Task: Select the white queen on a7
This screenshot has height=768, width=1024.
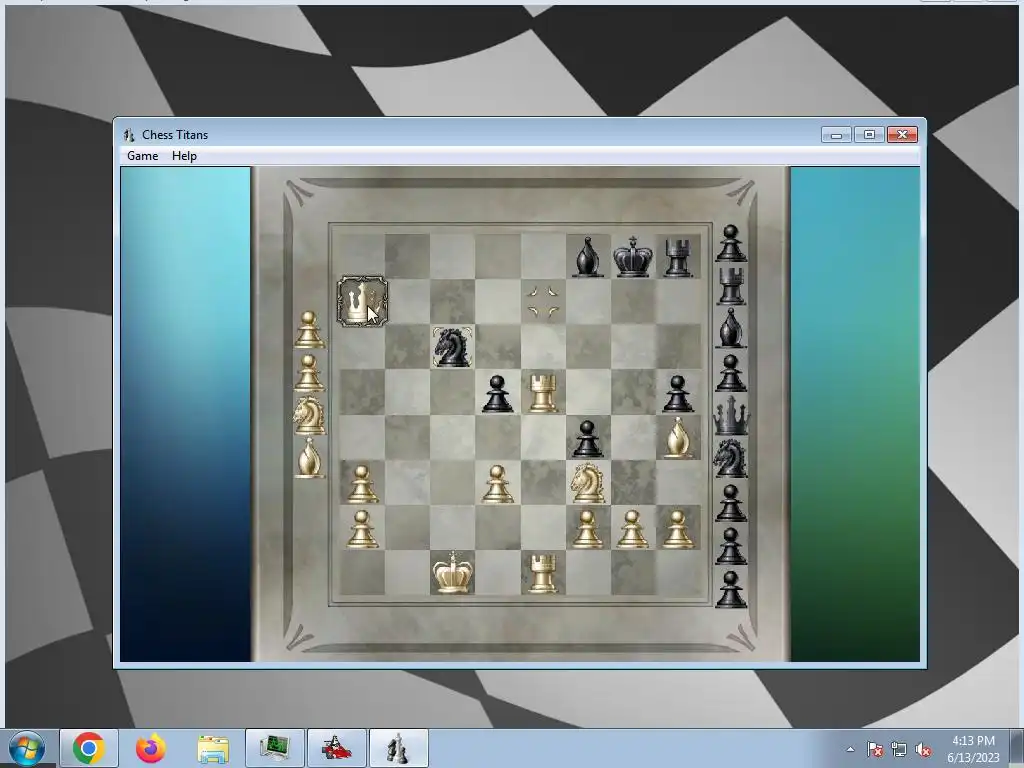Action: 362,301
